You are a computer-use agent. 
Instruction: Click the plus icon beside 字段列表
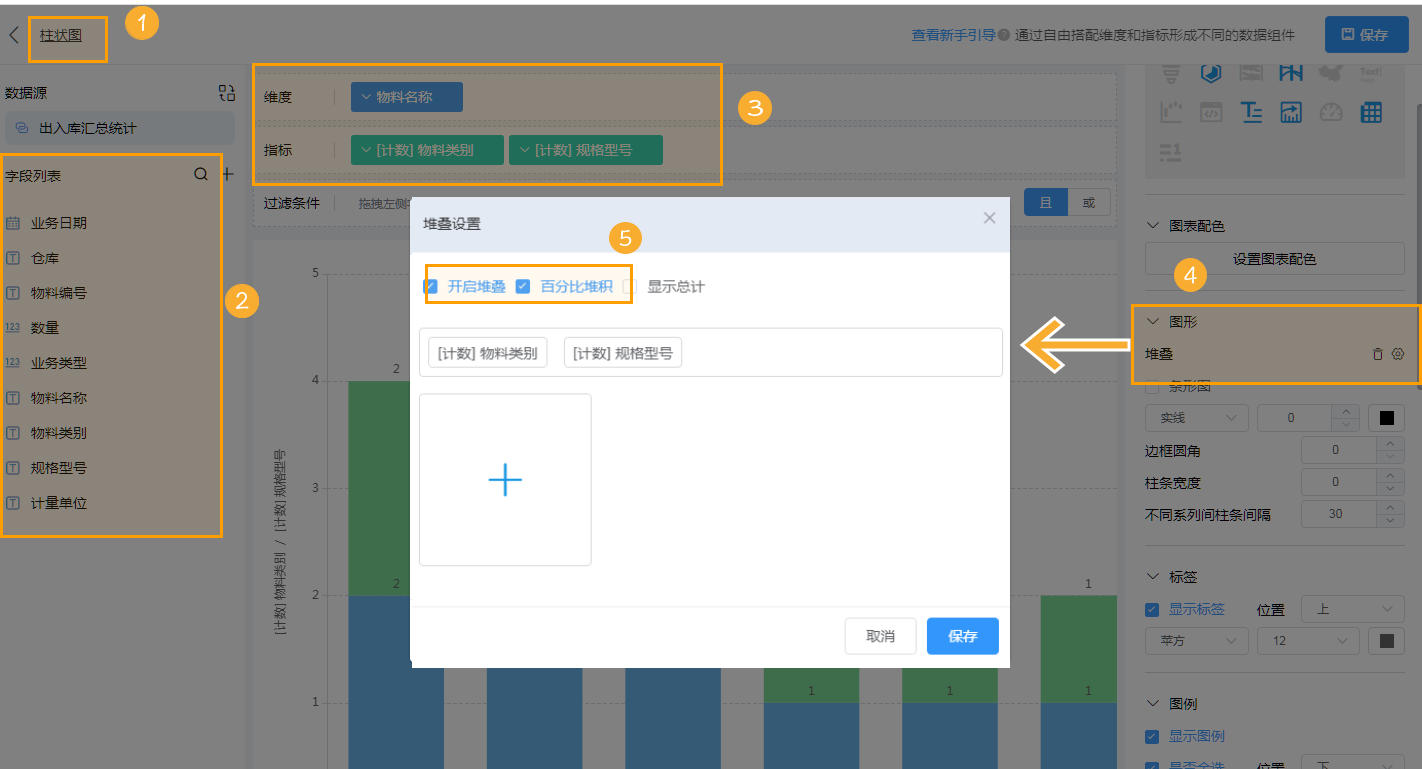[x=227, y=174]
